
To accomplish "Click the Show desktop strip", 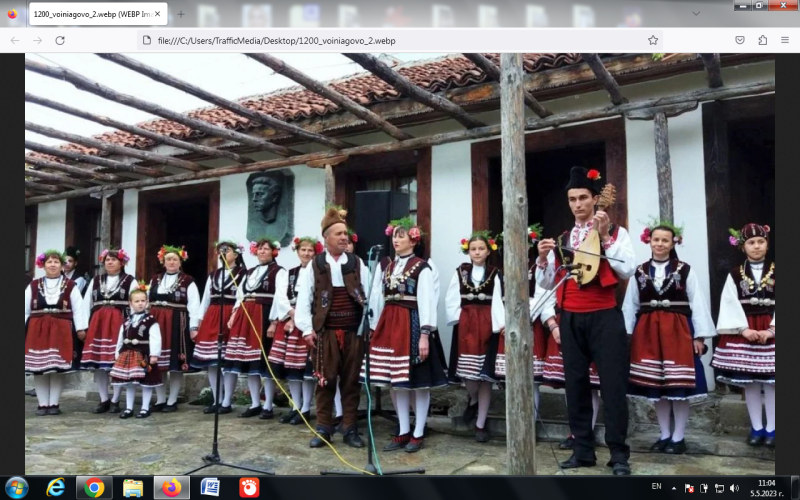I will [795, 488].
